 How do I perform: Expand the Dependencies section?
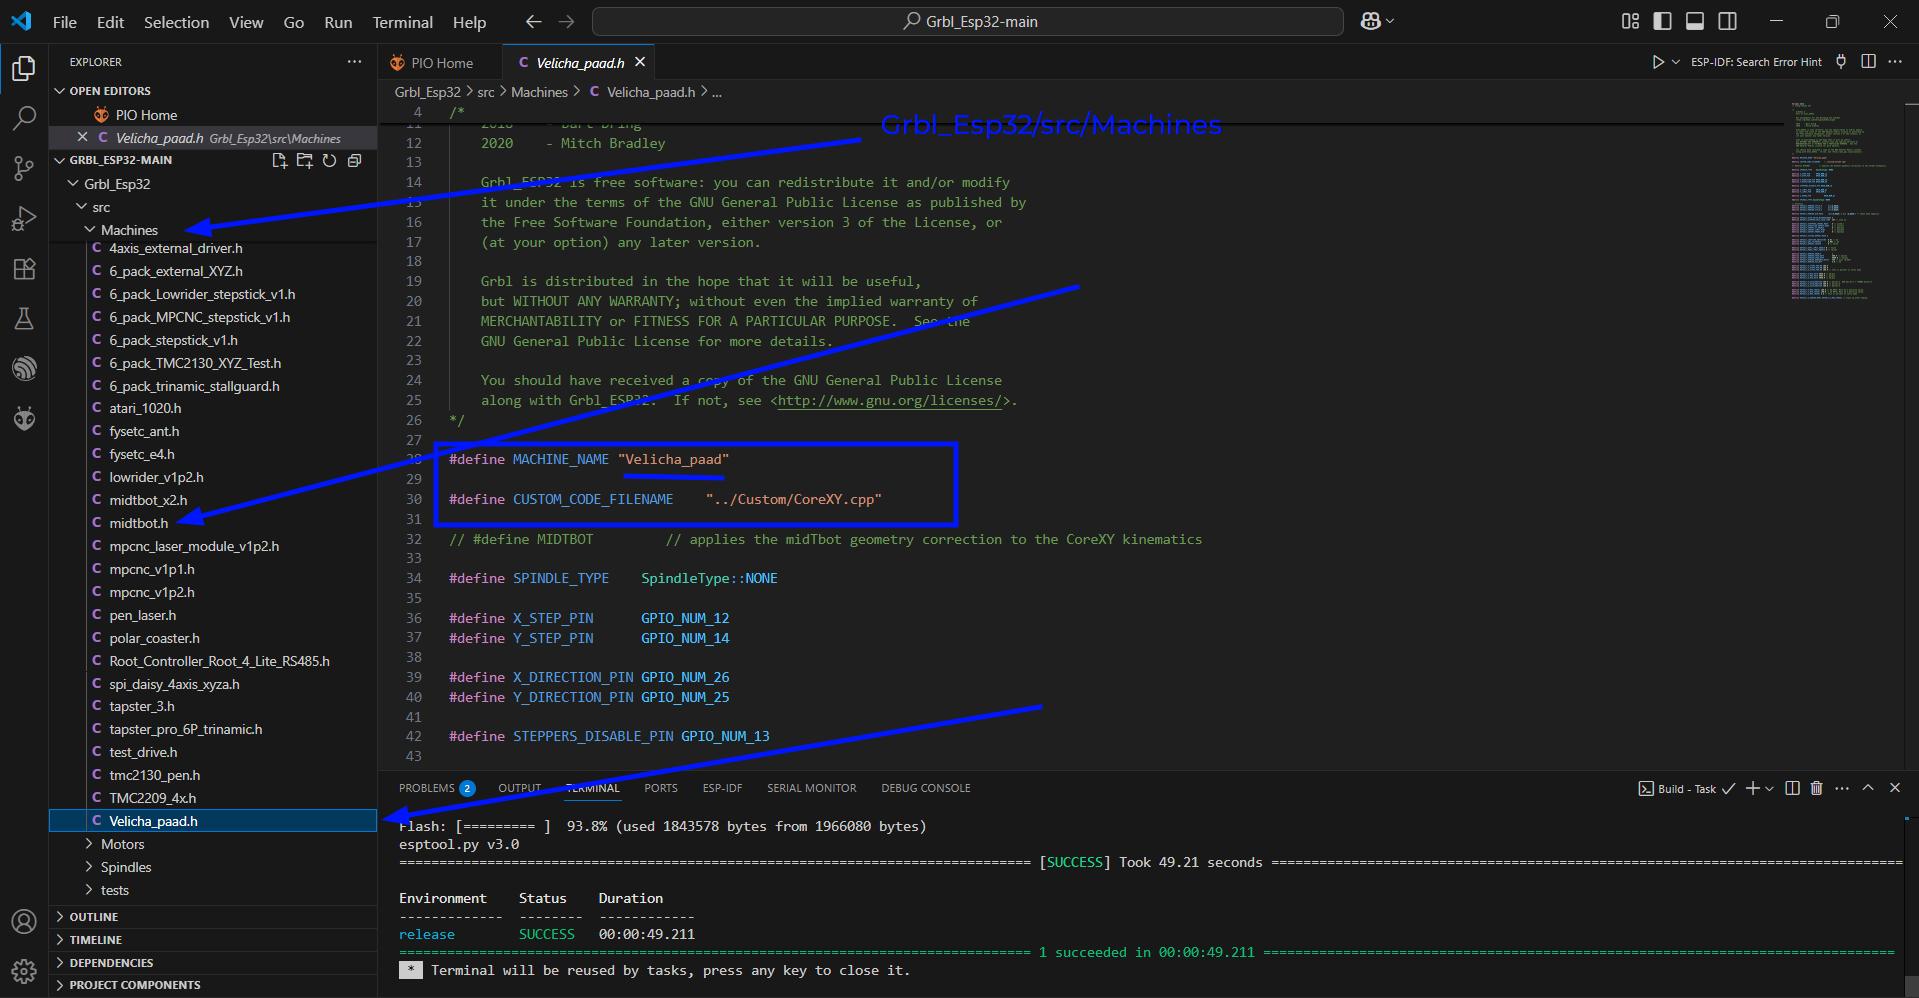212,963
